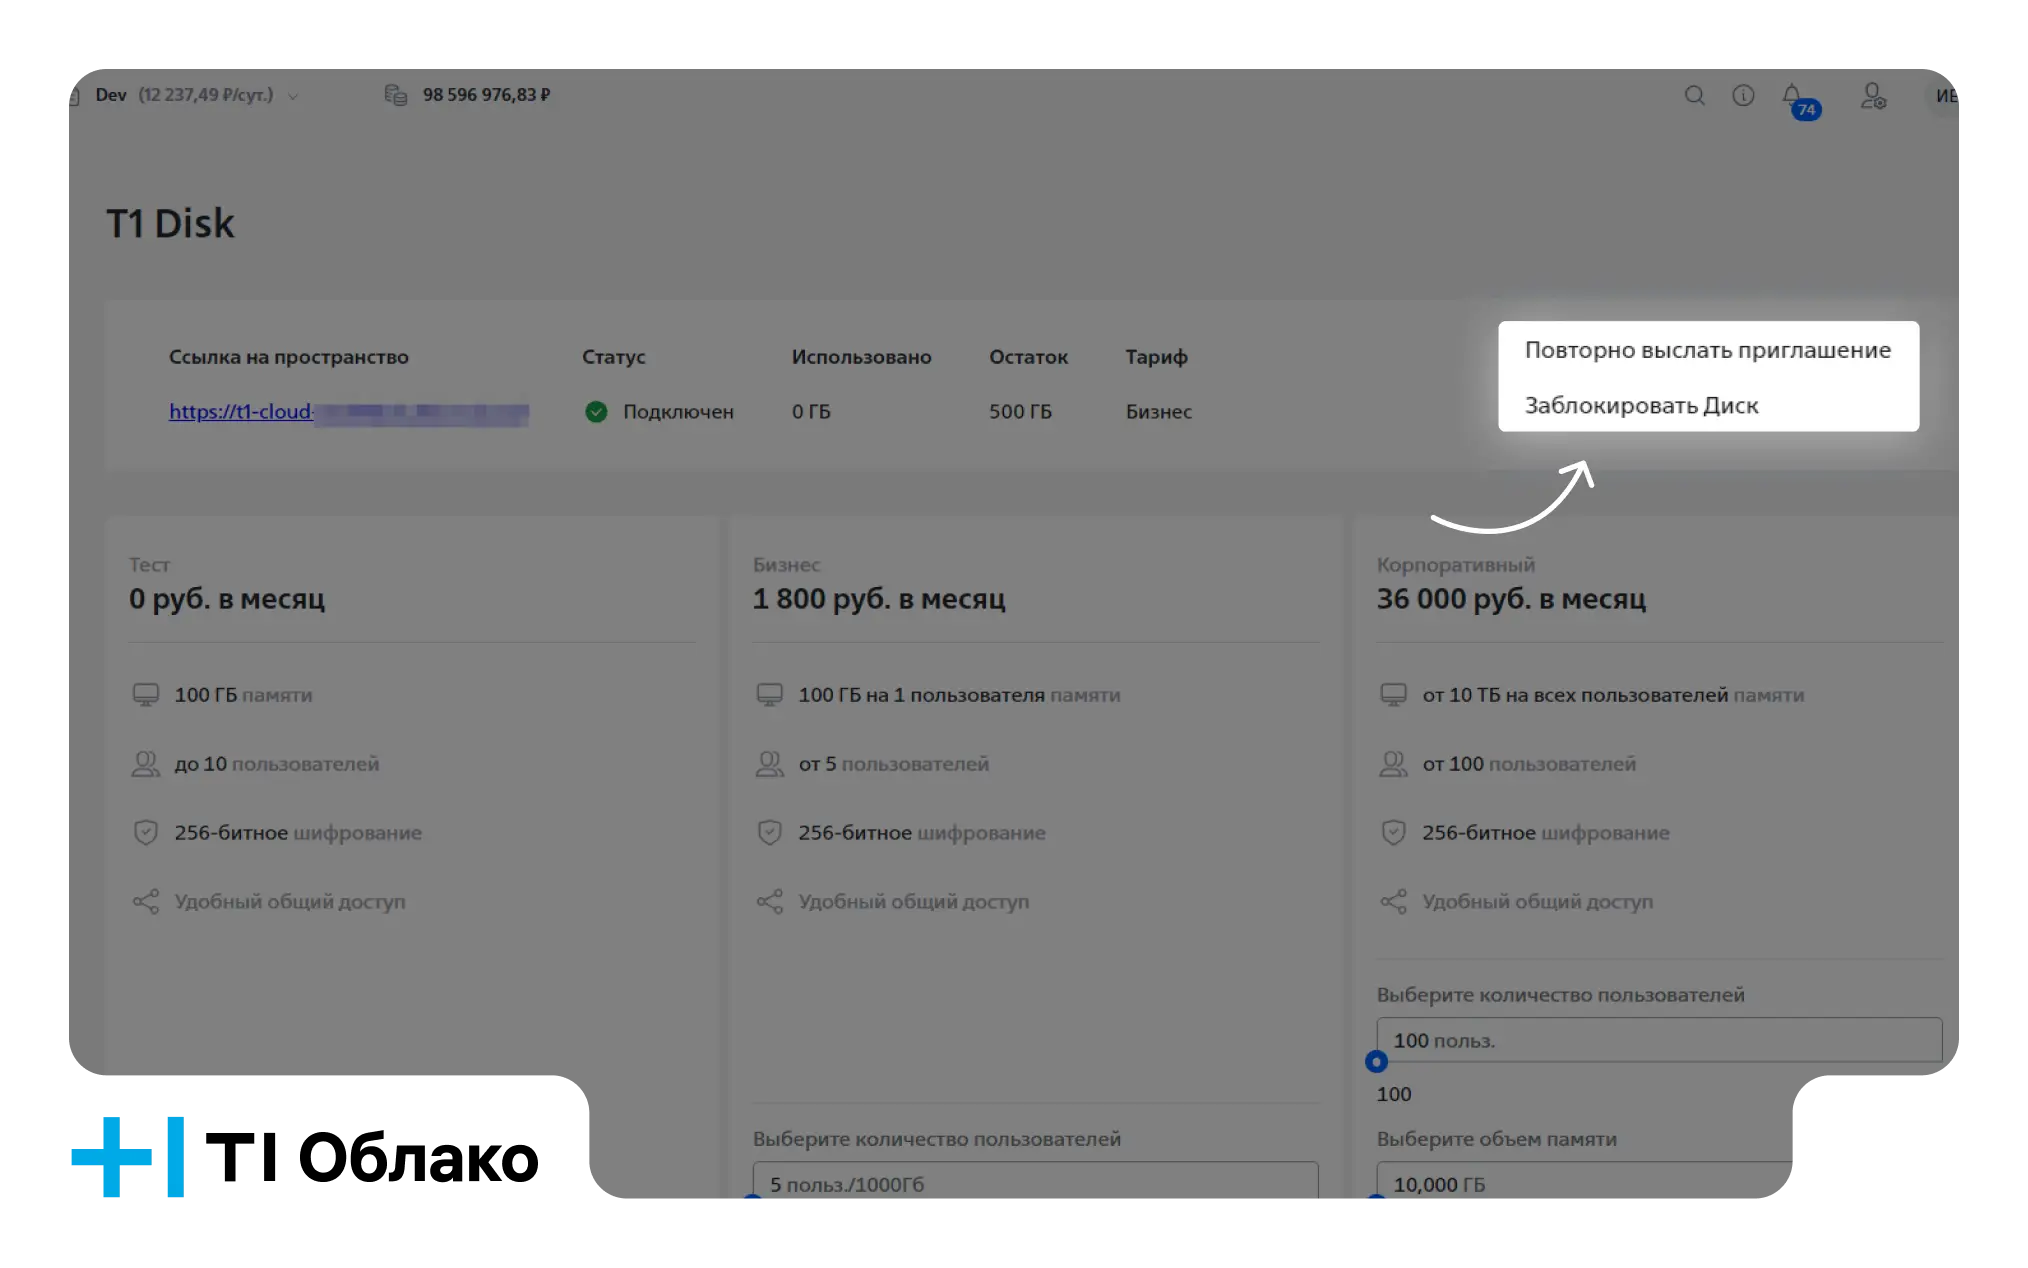Click the info circle icon in the header
The image size is (2028, 1268).
point(1743,95)
